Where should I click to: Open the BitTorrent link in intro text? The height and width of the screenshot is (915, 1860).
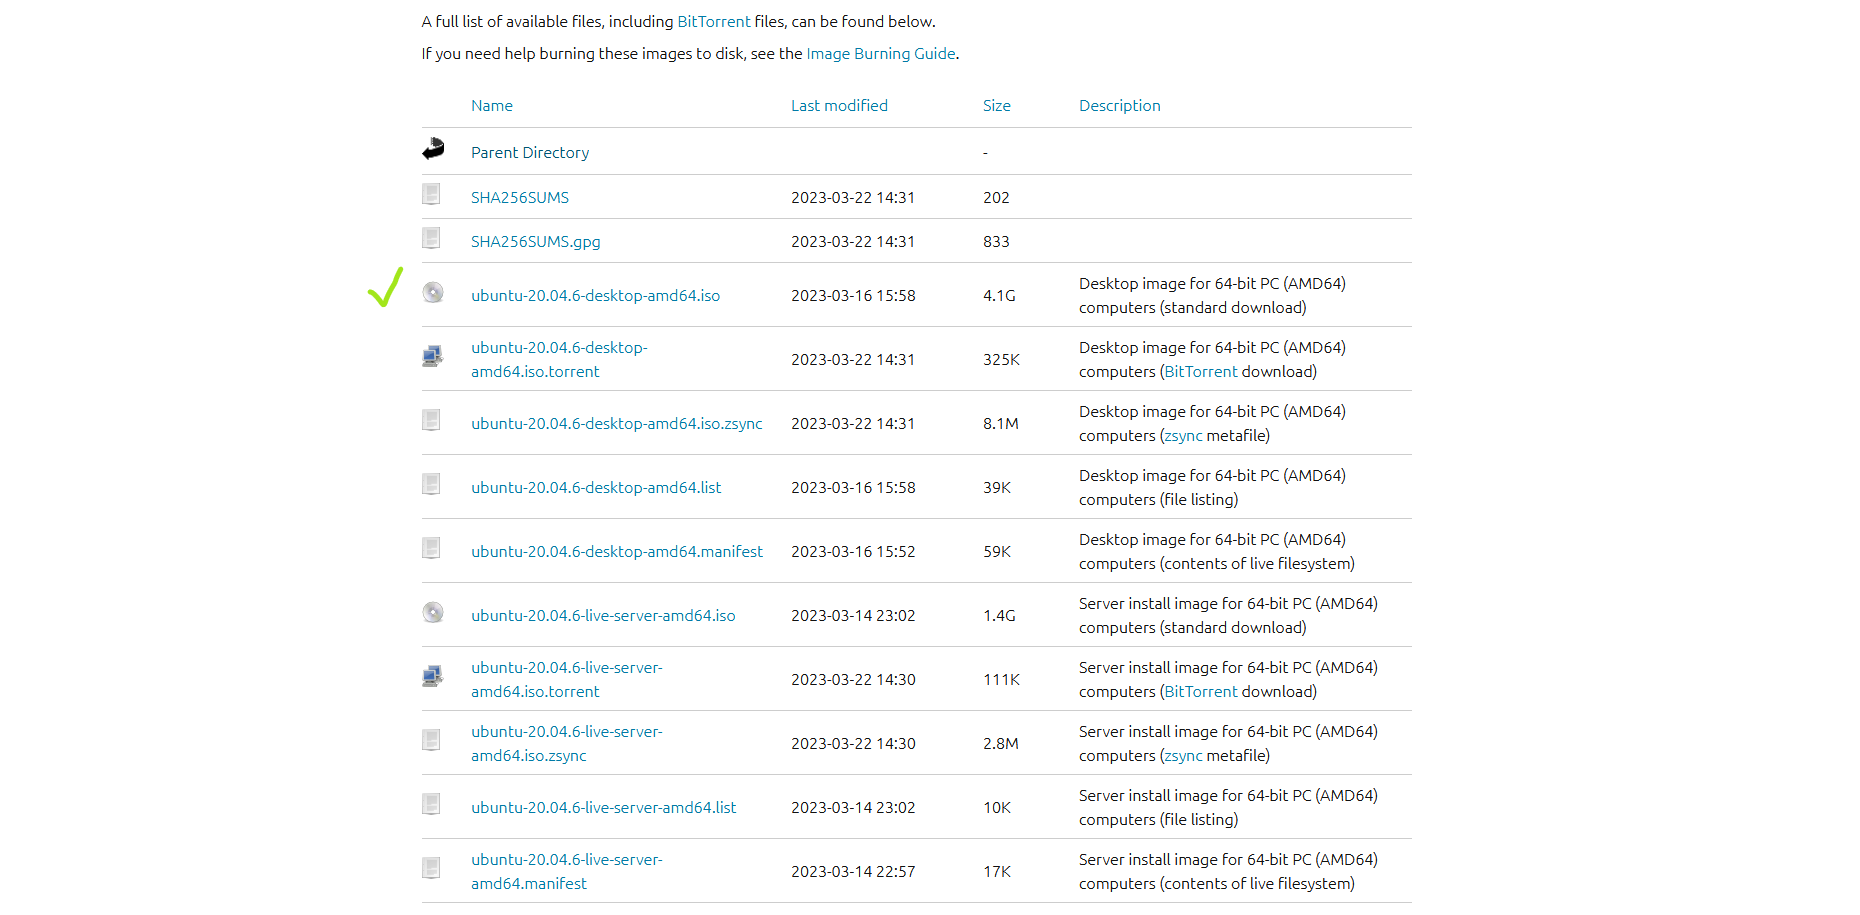click(x=713, y=22)
